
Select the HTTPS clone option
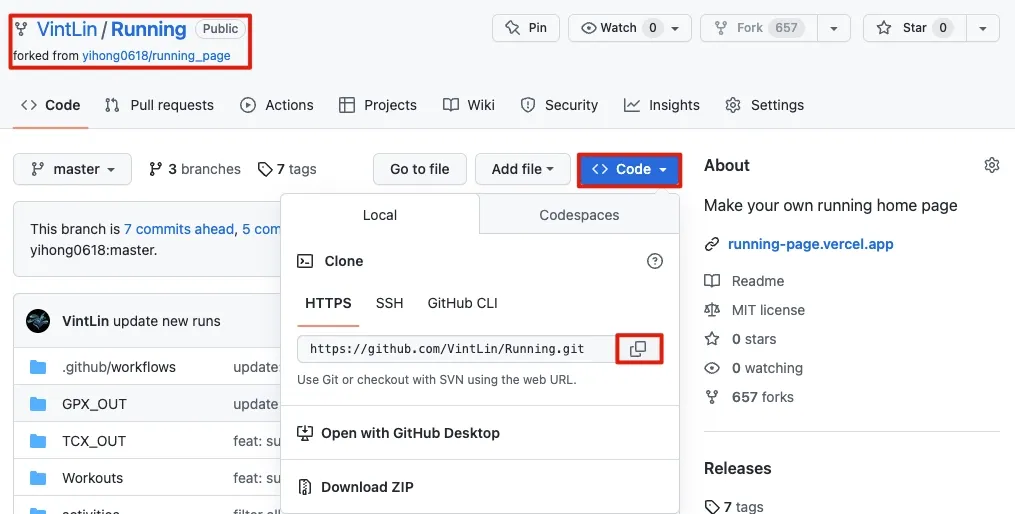point(328,303)
